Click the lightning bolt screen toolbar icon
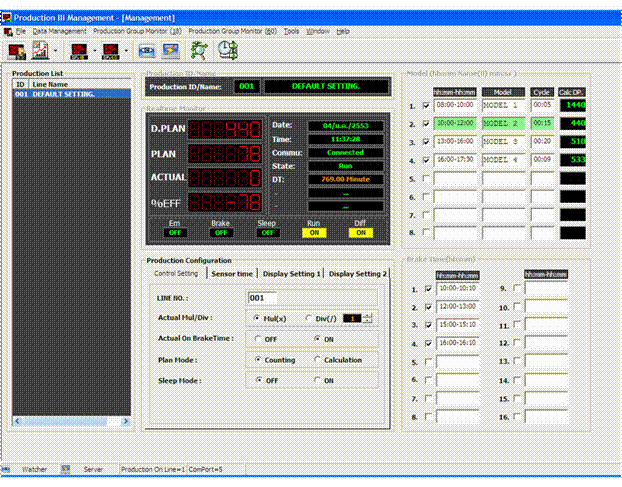This screenshot has height=487, width=622. (x=171, y=49)
